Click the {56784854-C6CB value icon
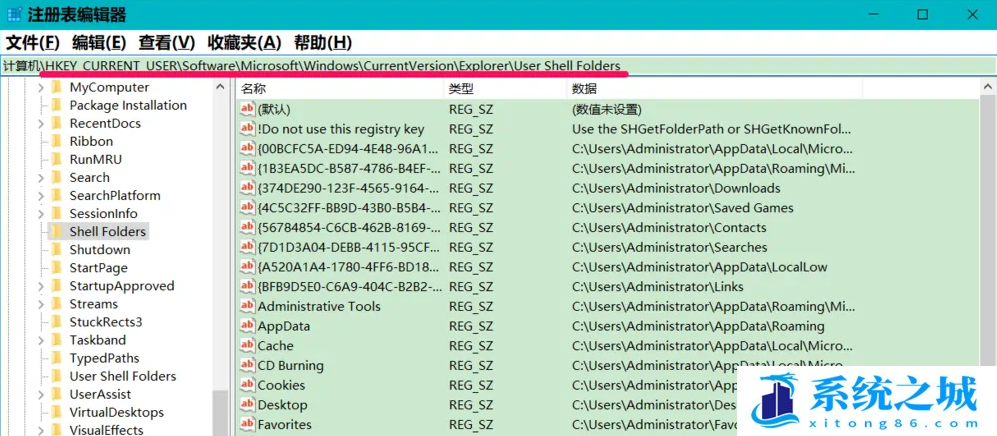Screen dimensions: 997x436 pos(247,228)
